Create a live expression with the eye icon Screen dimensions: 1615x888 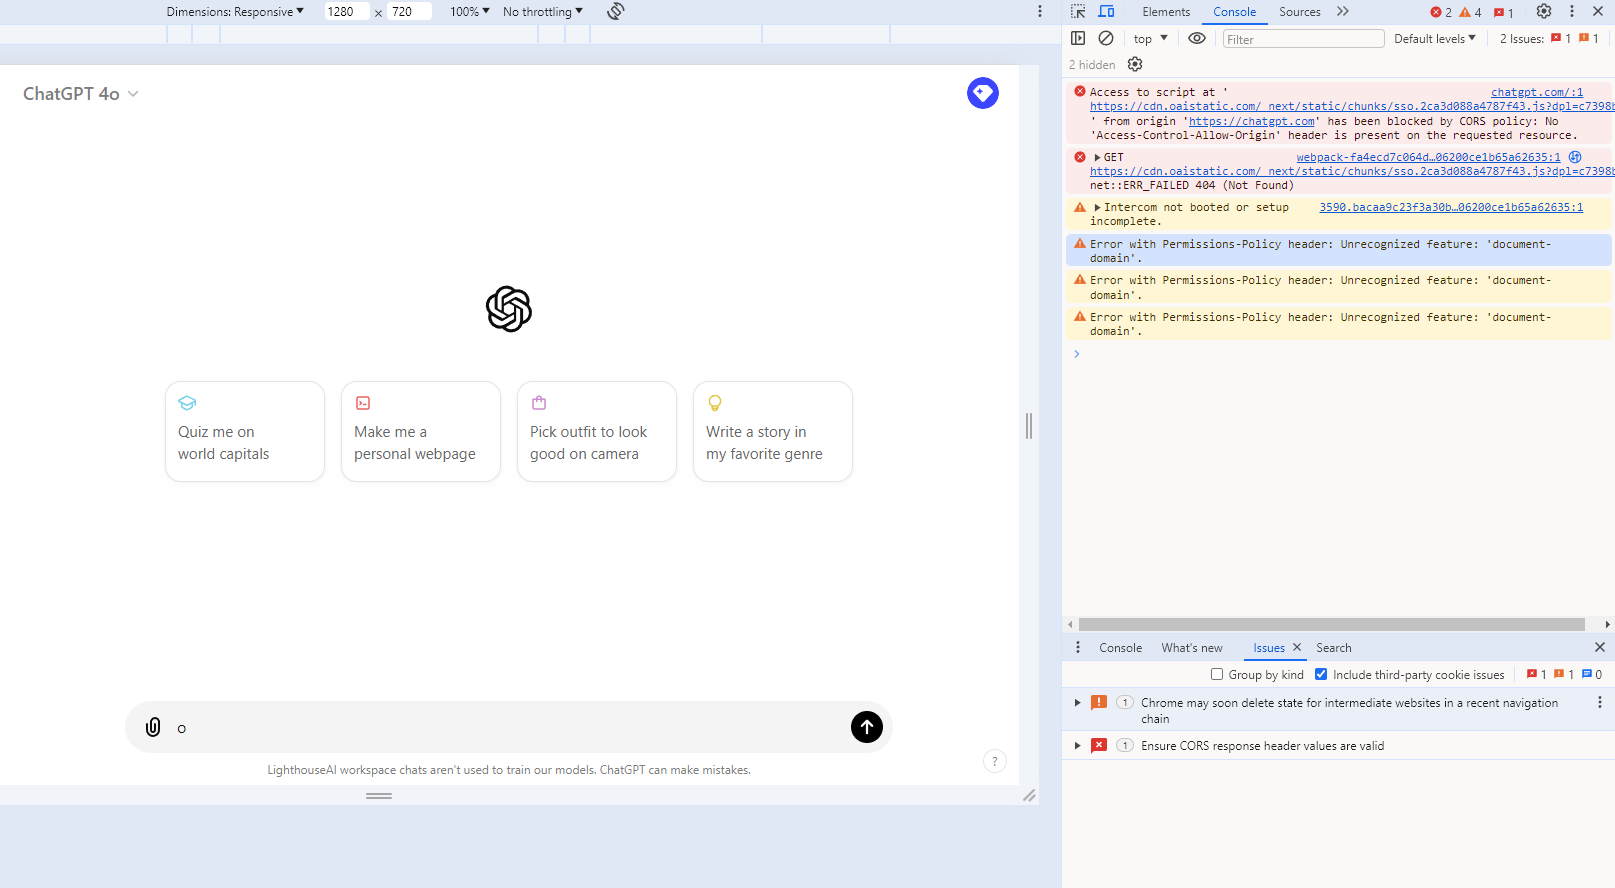pos(1197,38)
